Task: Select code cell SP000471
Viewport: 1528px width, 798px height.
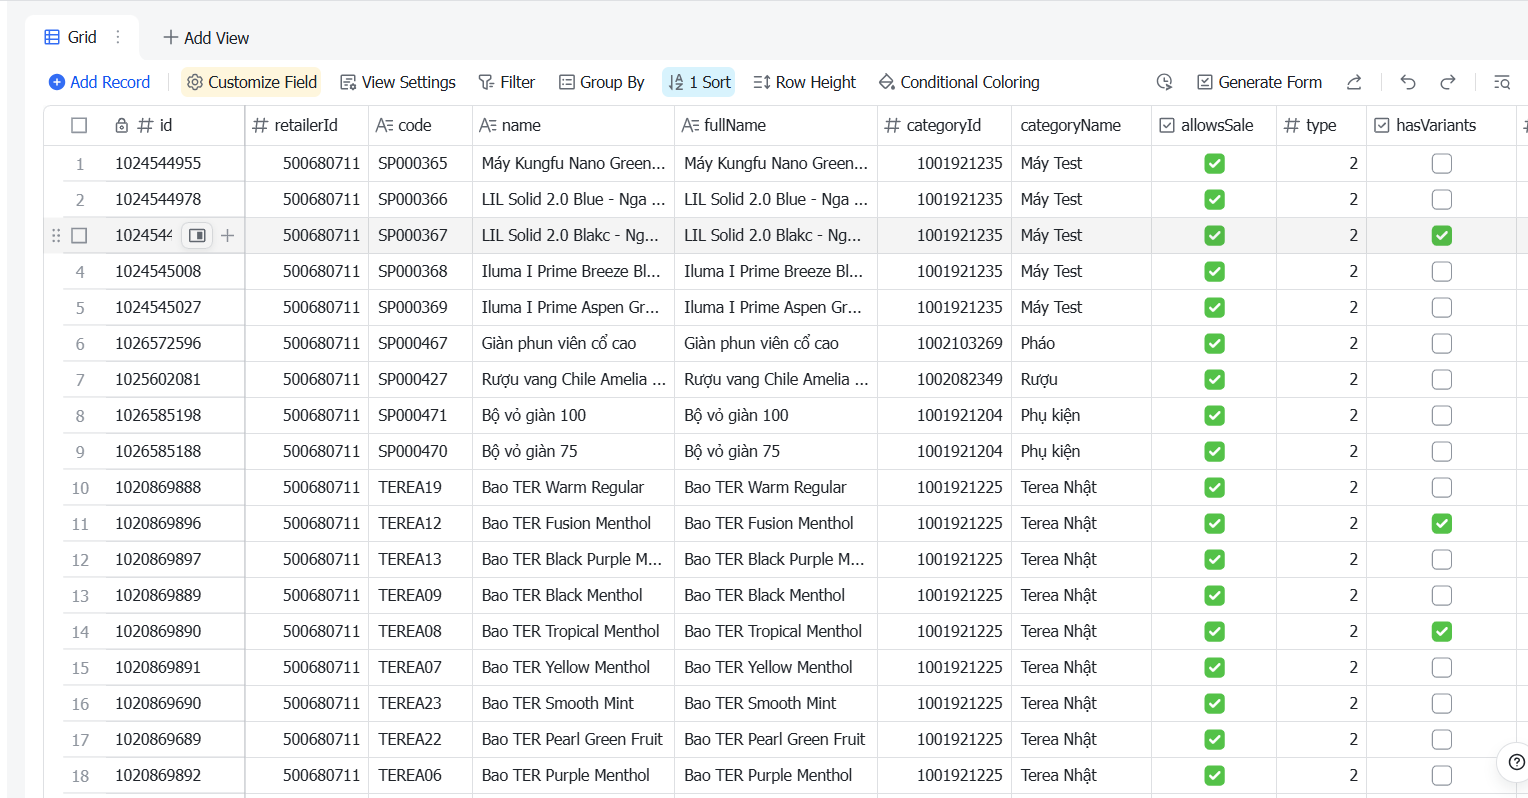Action: [420, 415]
